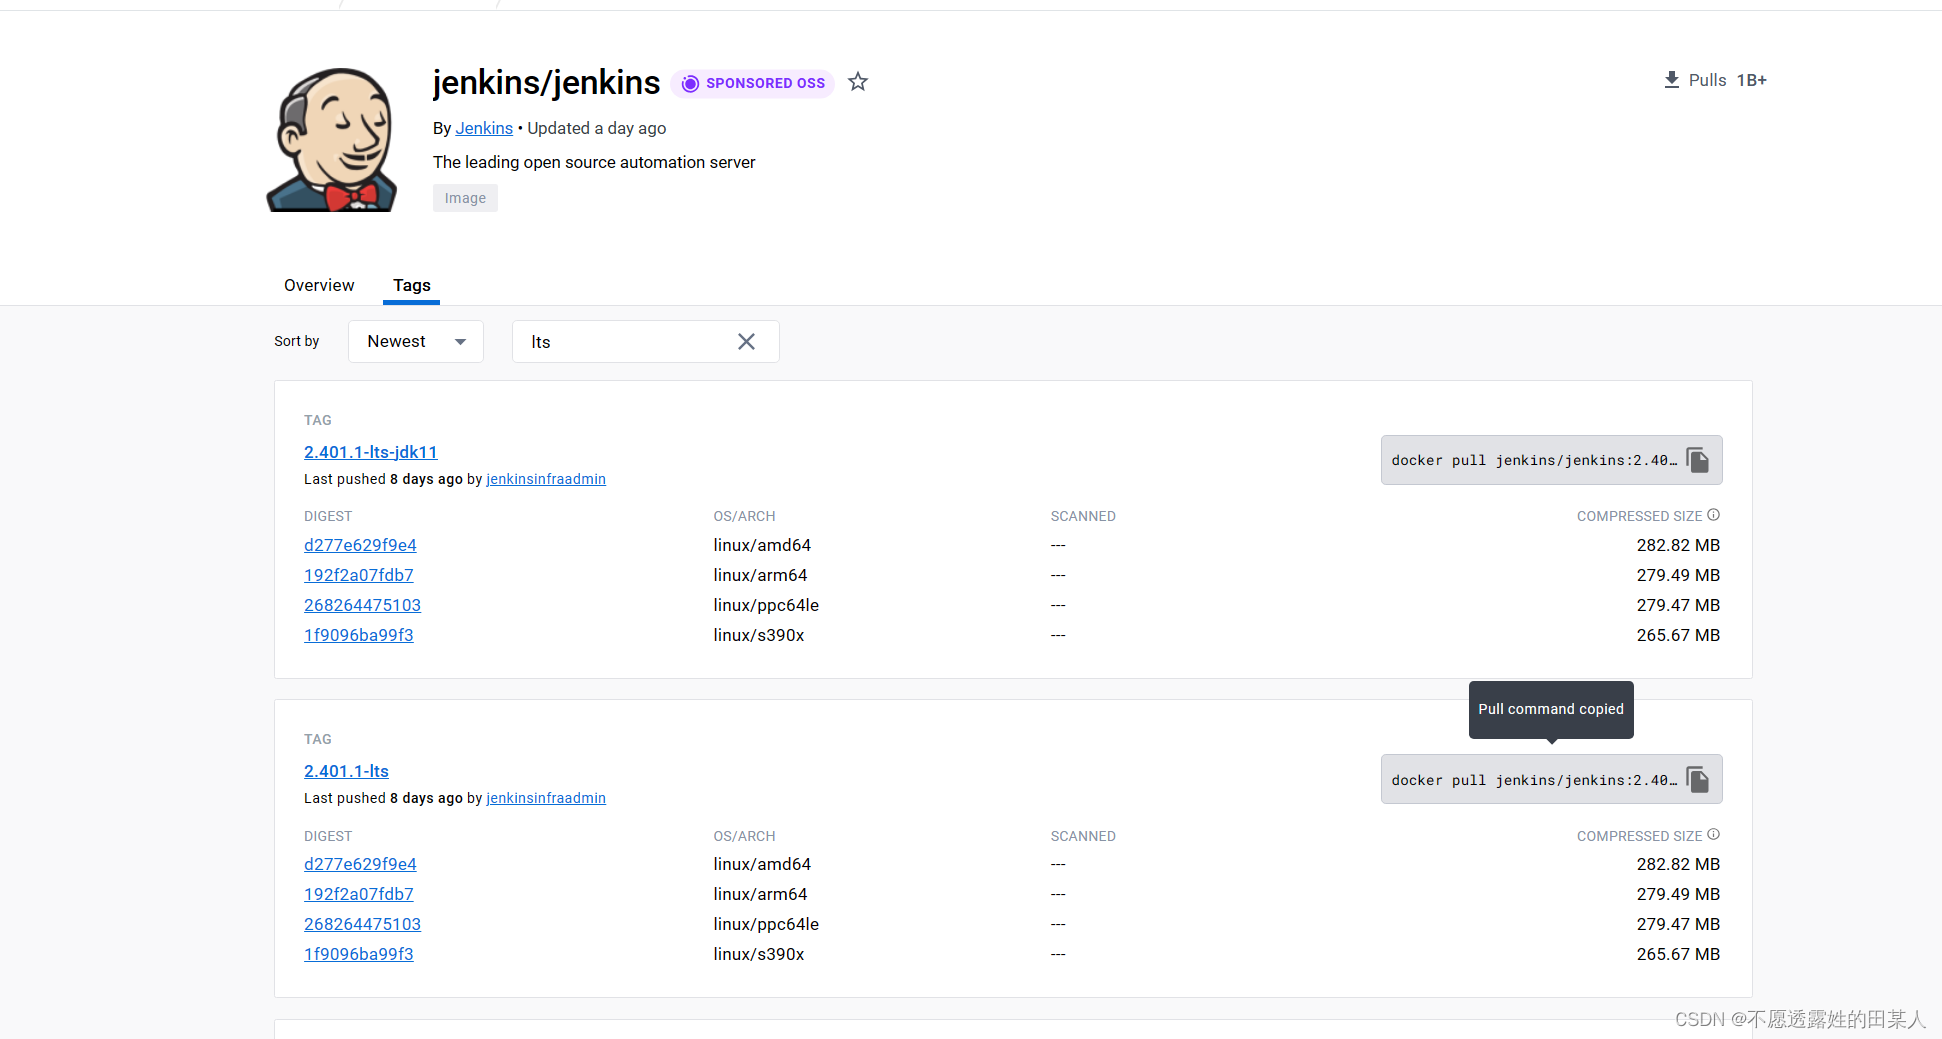Star the jenkins/jenkins repository

(858, 82)
